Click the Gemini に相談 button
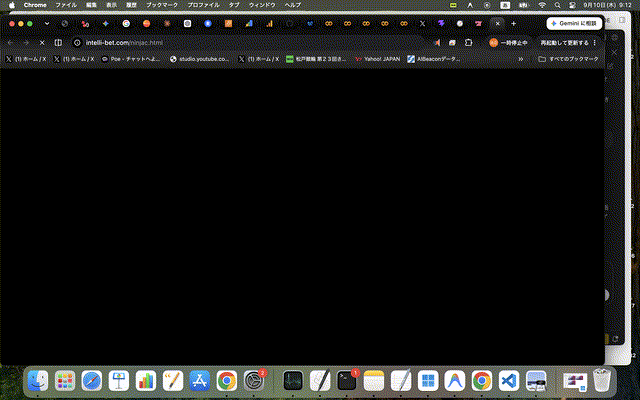The width and height of the screenshot is (640, 400). (574, 24)
